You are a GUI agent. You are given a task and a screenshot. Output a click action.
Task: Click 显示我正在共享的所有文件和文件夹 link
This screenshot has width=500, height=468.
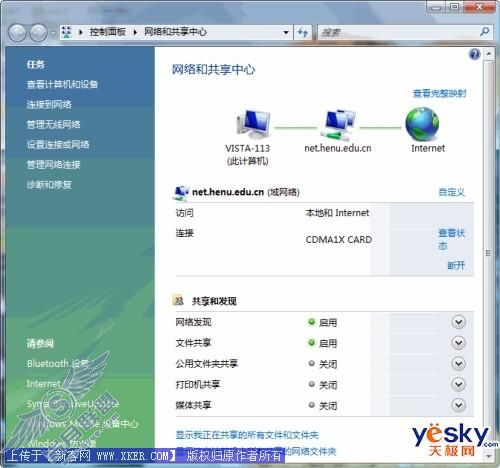coord(247,435)
